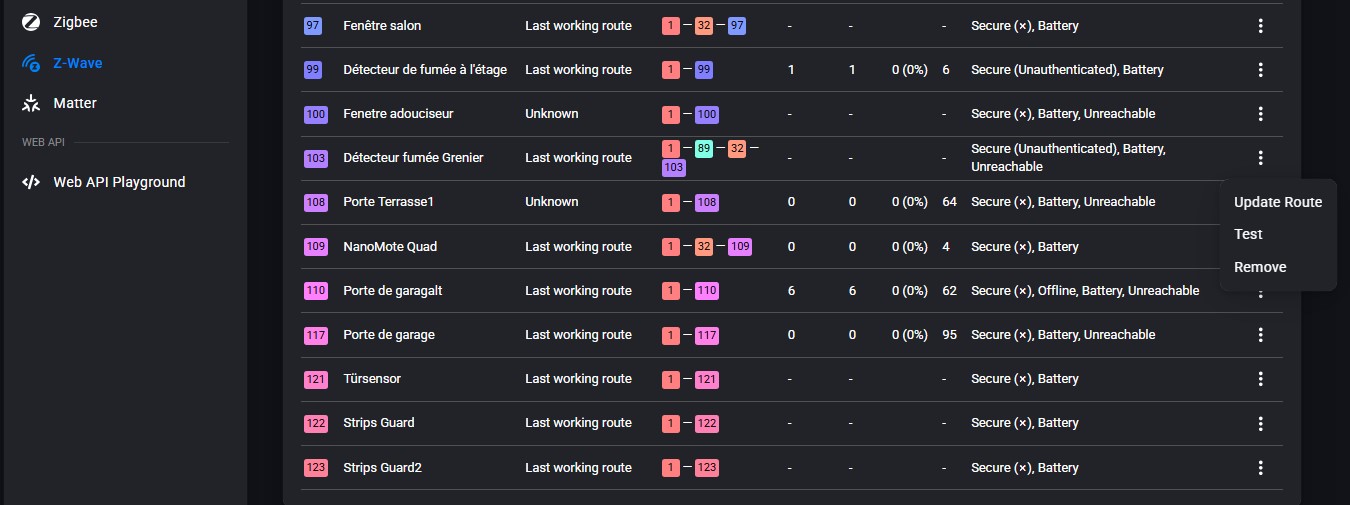The height and width of the screenshot is (505, 1350).
Task: Choose Update Route in the context menu
Action: point(1277,202)
